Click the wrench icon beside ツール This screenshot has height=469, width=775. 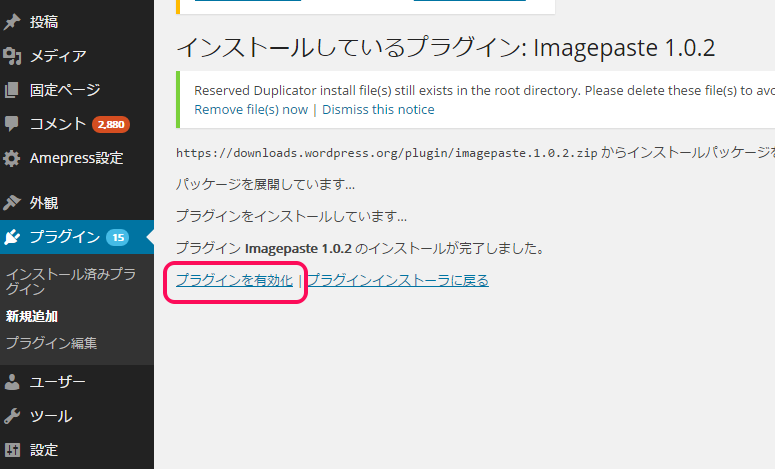[12, 416]
